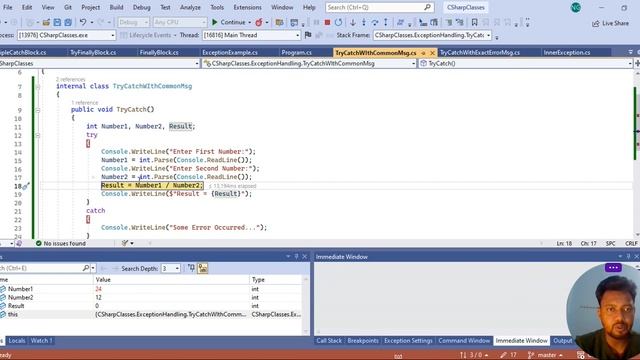
Task: Click the code cleanup broom icon
Action: click(125, 243)
